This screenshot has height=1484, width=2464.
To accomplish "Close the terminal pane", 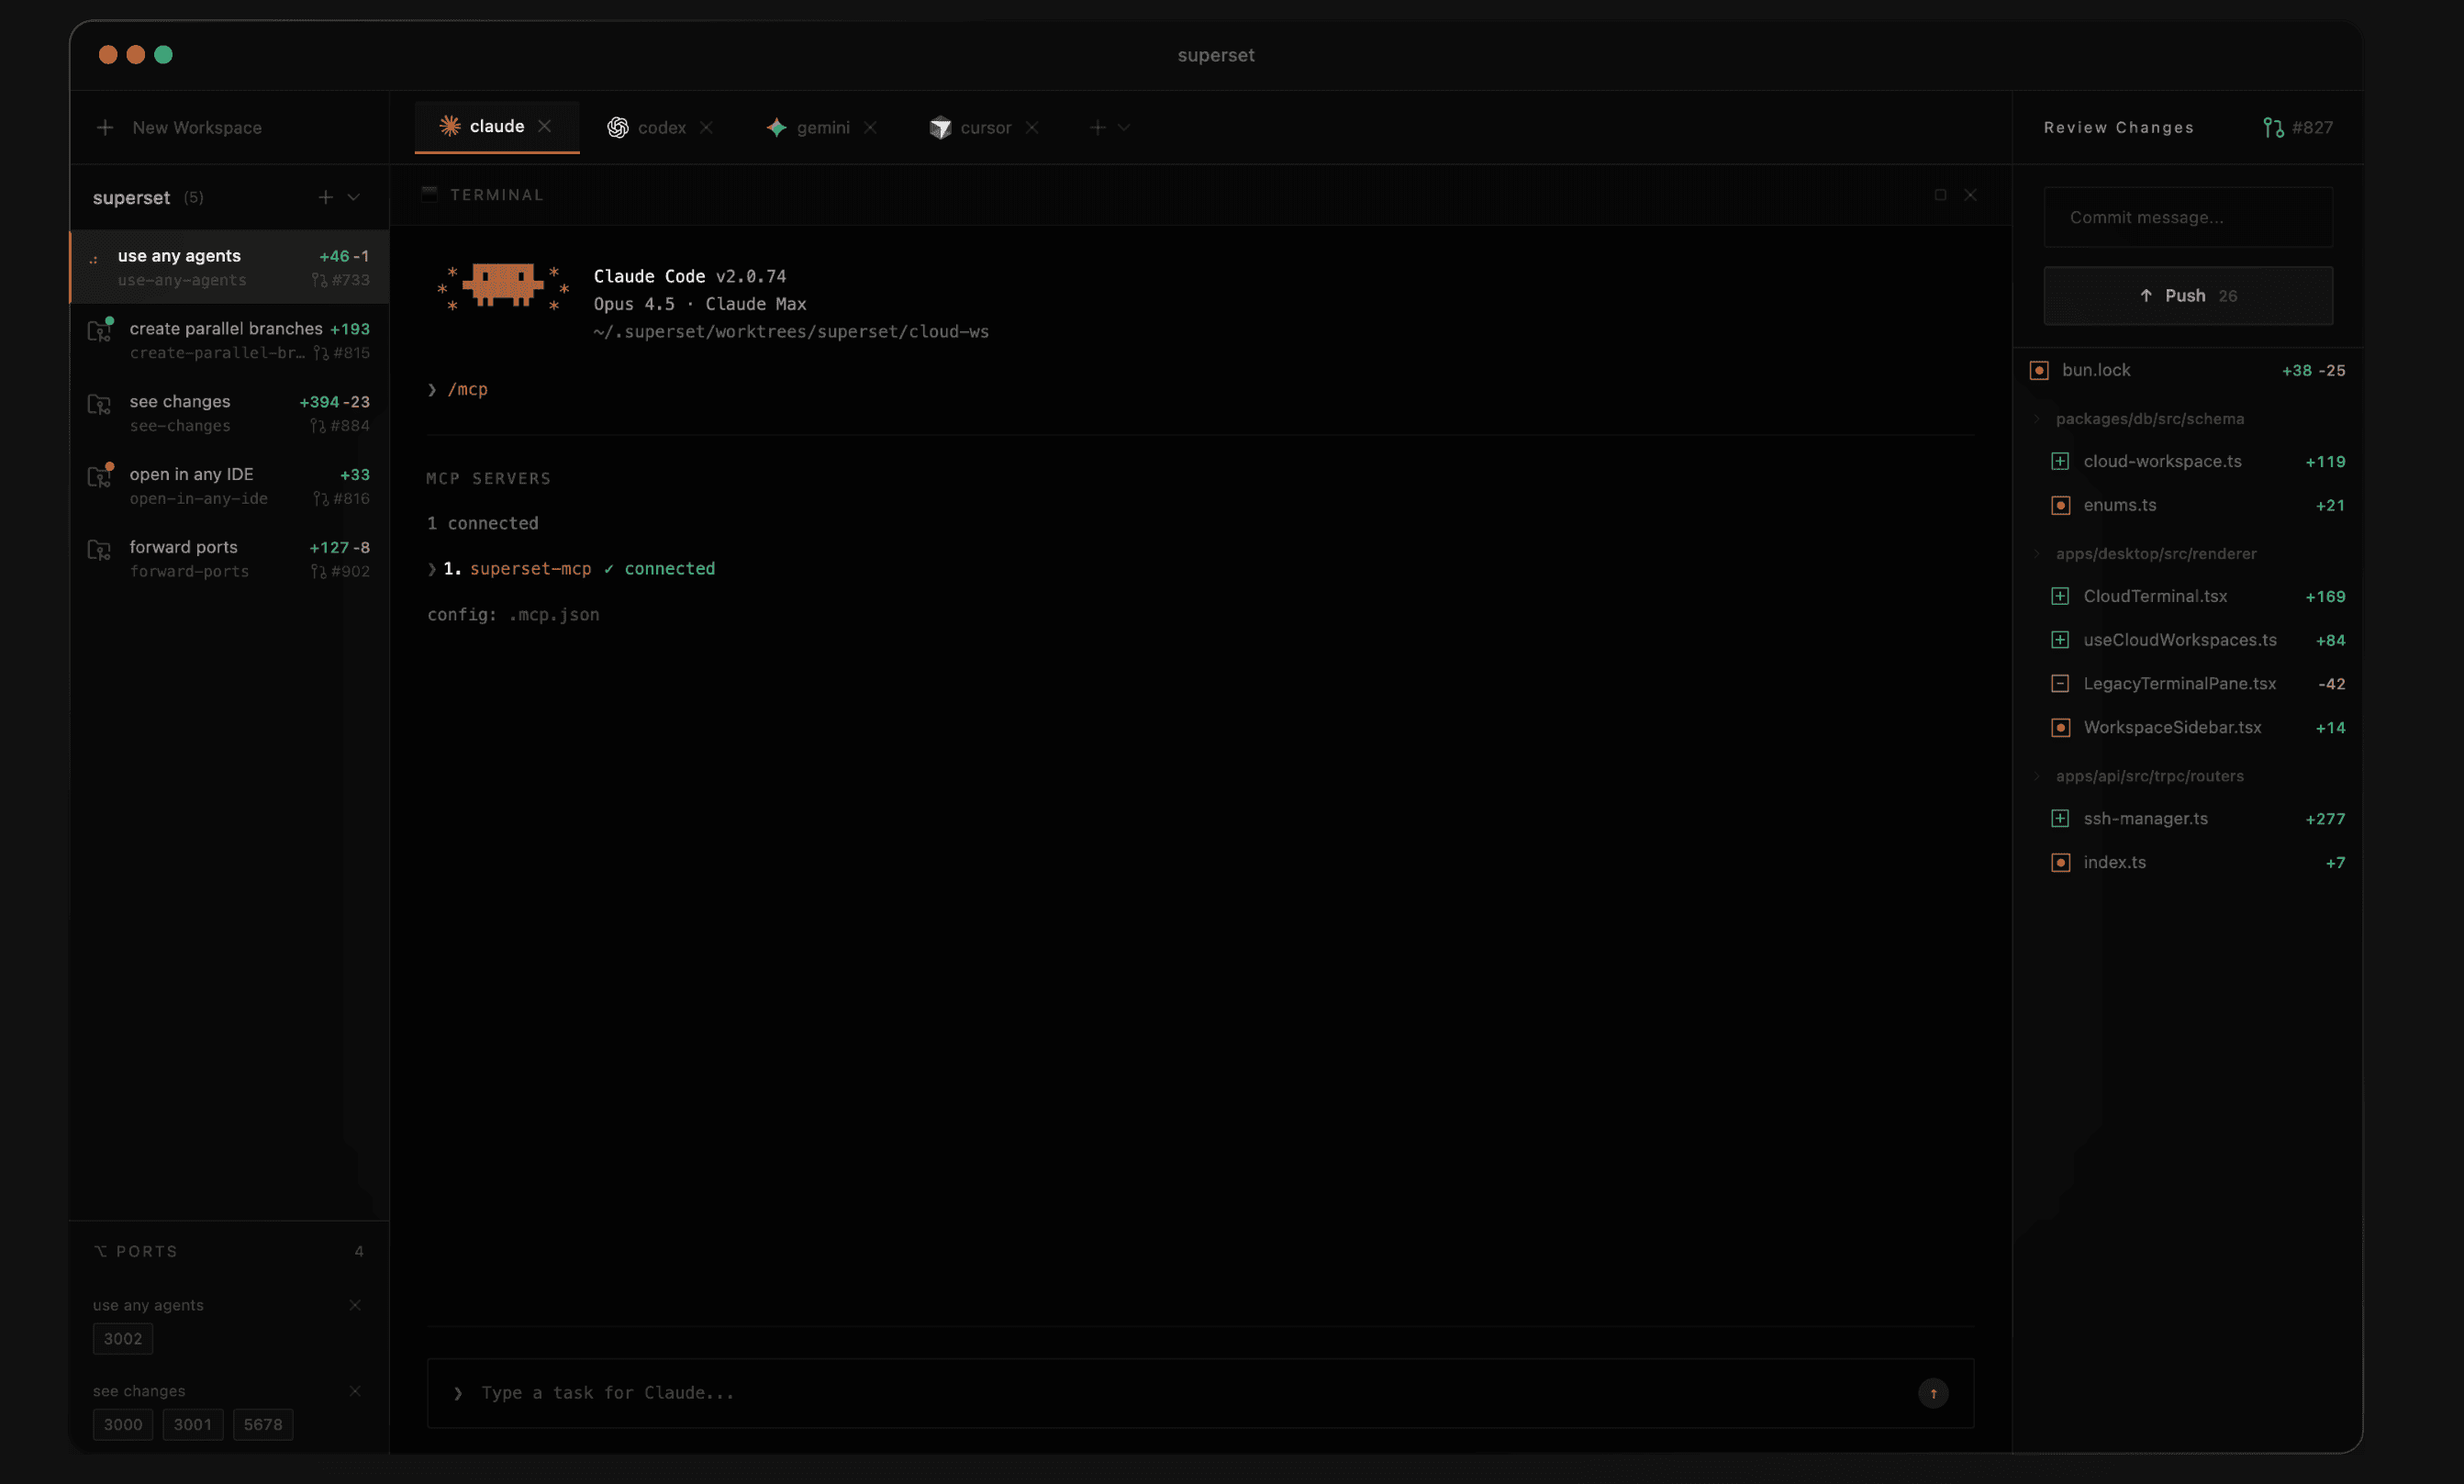I will click(x=1970, y=195).
